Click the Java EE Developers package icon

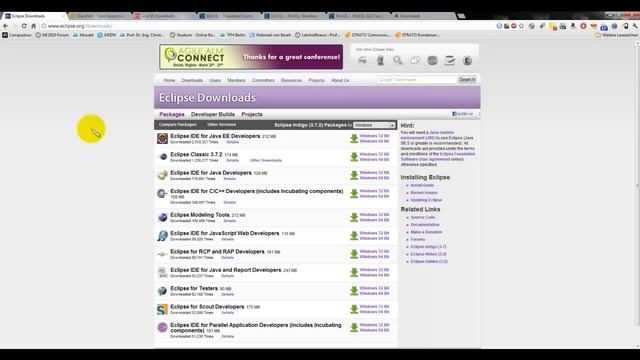tap(162, 138)
